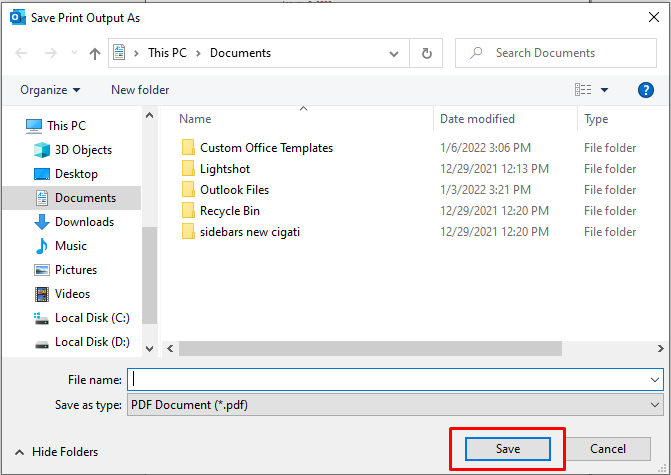
Task: Open the Custom Office Templates folder icon
Action: [x=188, y=148]
